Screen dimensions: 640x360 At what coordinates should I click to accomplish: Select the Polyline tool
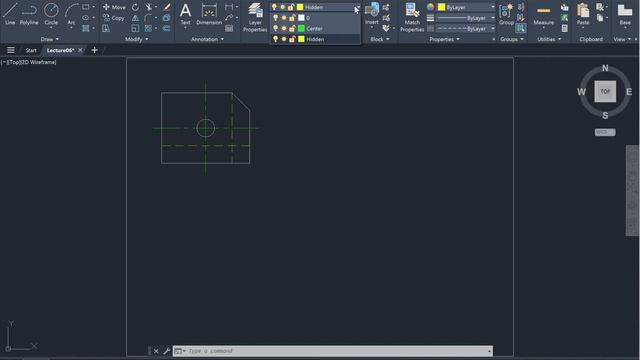(29, 14)
